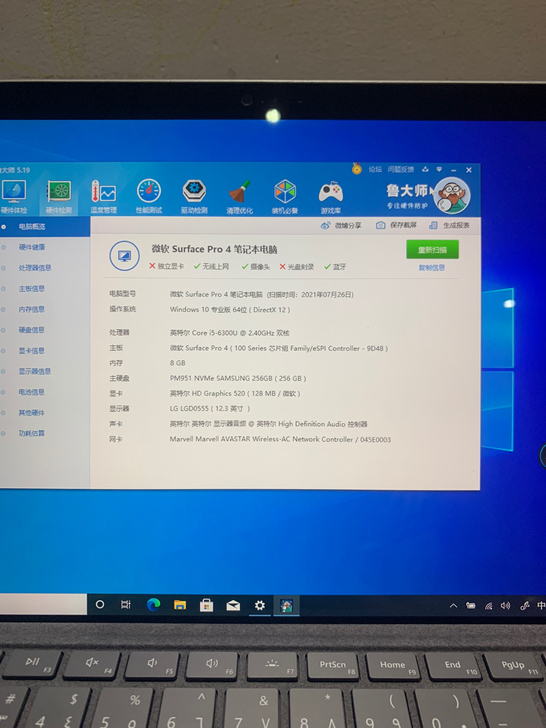
Task: Click the 无线上网 status indicator
Action: [211, 266]
